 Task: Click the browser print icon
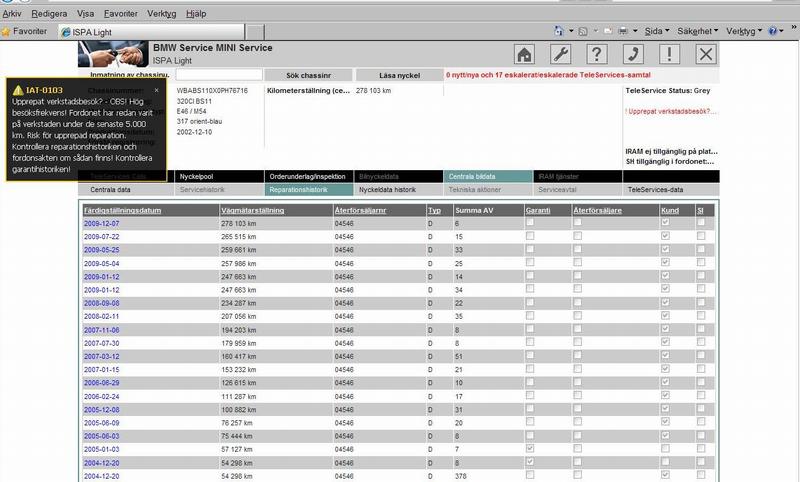coord(622,32)
